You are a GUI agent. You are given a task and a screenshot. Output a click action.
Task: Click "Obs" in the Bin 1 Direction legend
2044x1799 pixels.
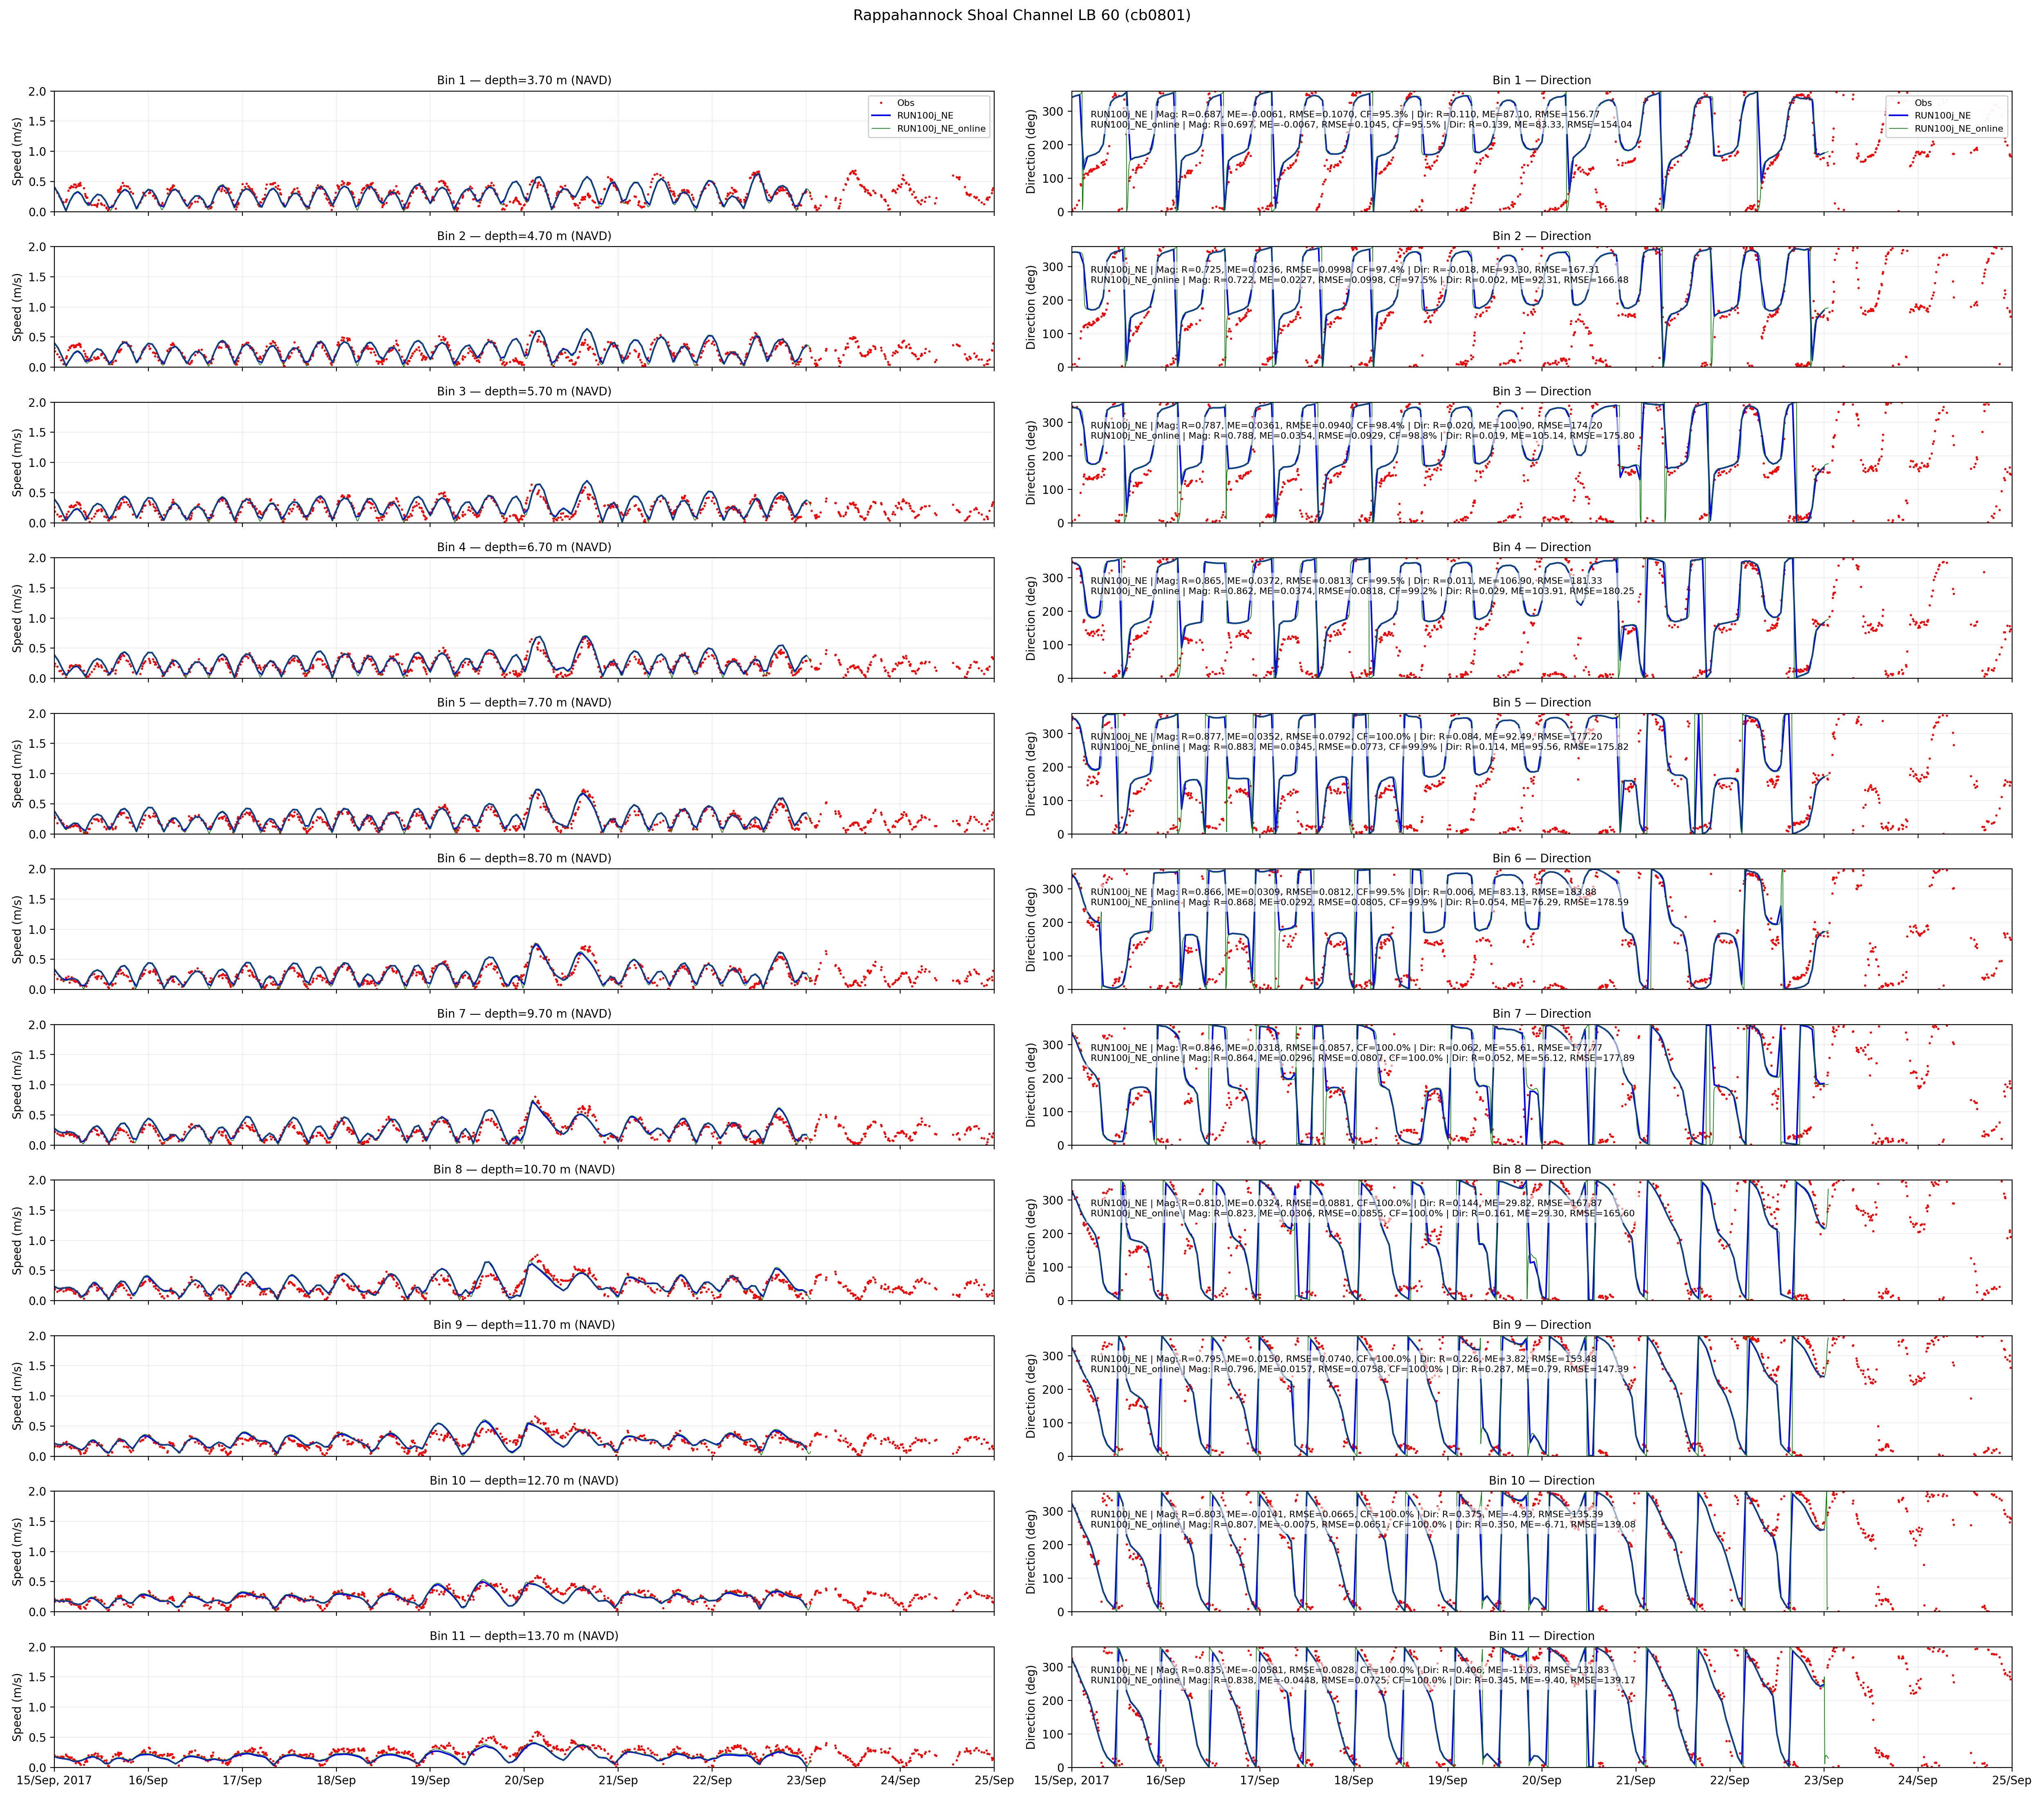click(x=1923, y=103)
